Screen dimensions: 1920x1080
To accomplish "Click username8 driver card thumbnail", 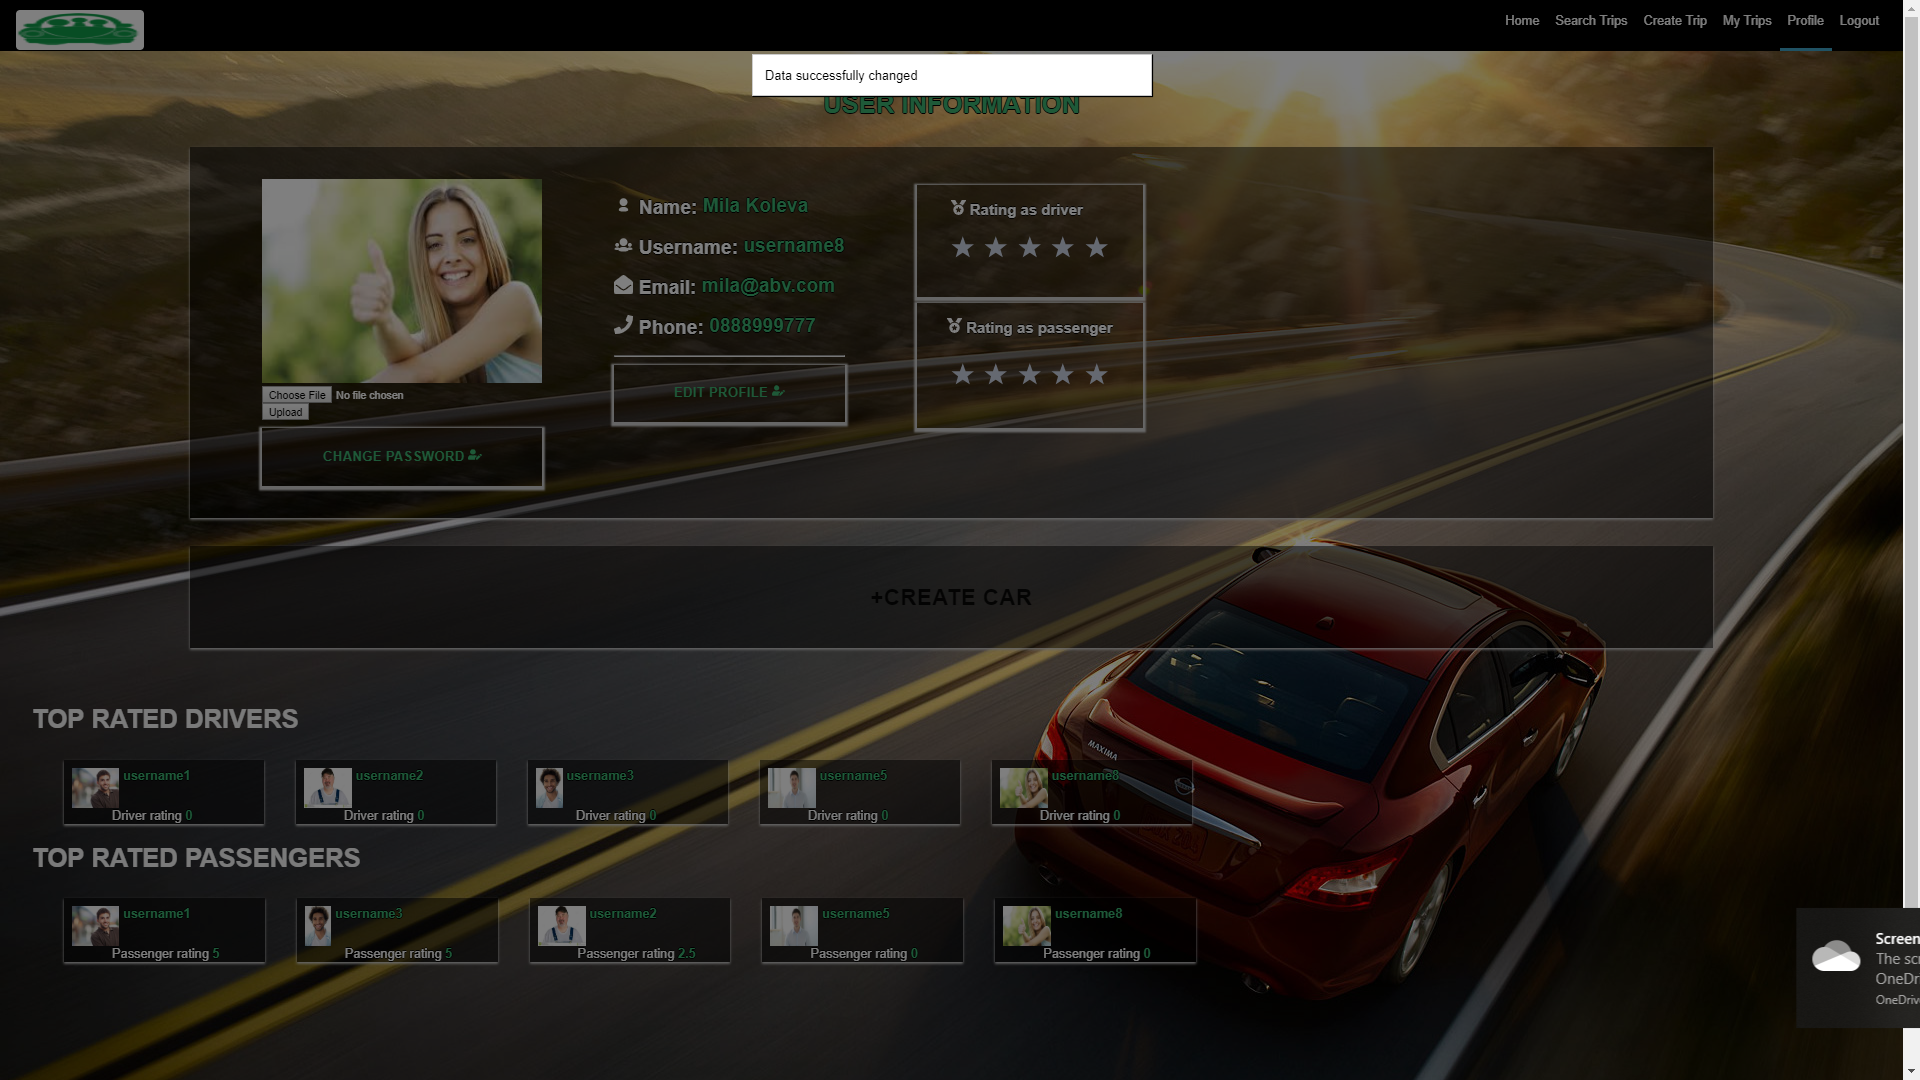I will (x=1024, y=788).
